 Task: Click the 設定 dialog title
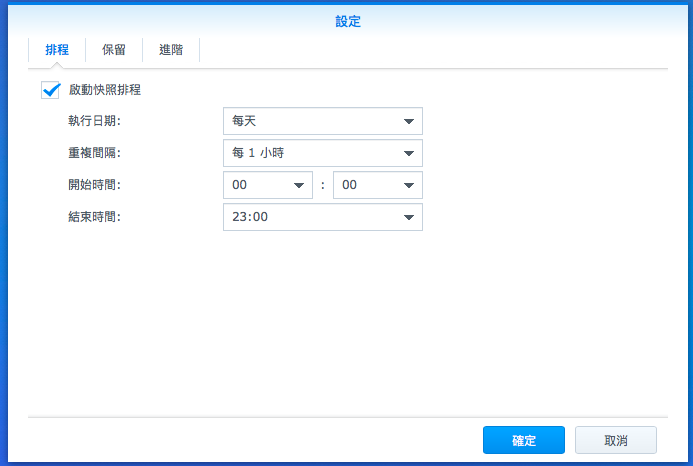(x=347, y=20)
